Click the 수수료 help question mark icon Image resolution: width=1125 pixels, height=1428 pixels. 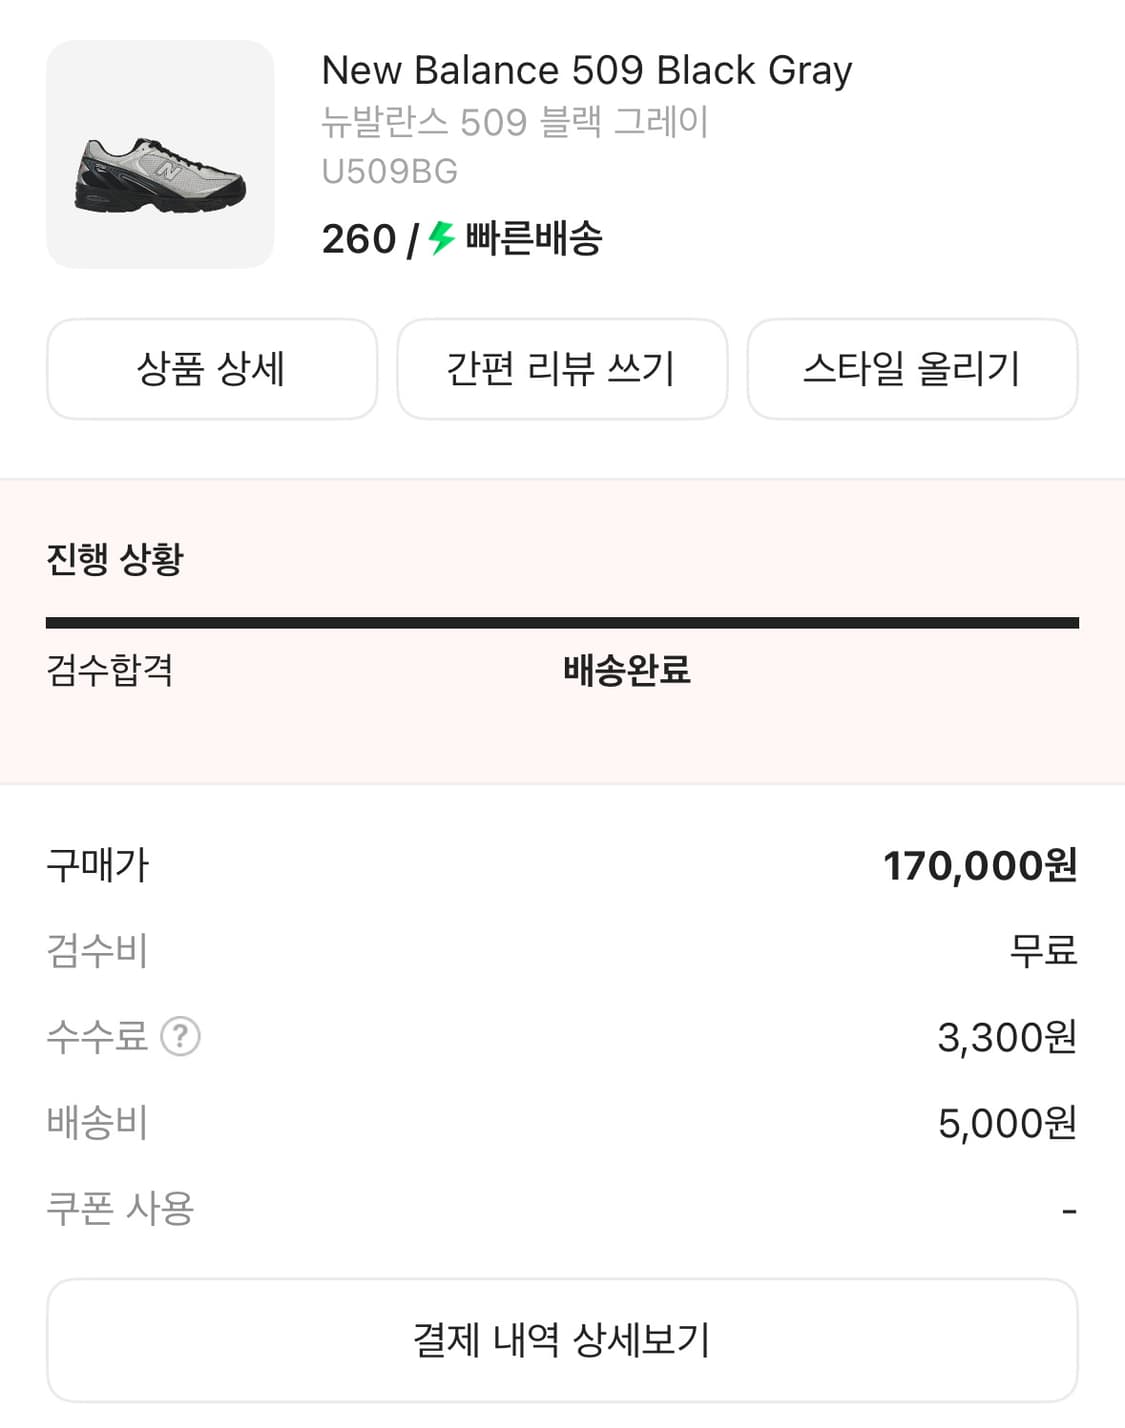pyautogui.click(x=181, y=1037)
